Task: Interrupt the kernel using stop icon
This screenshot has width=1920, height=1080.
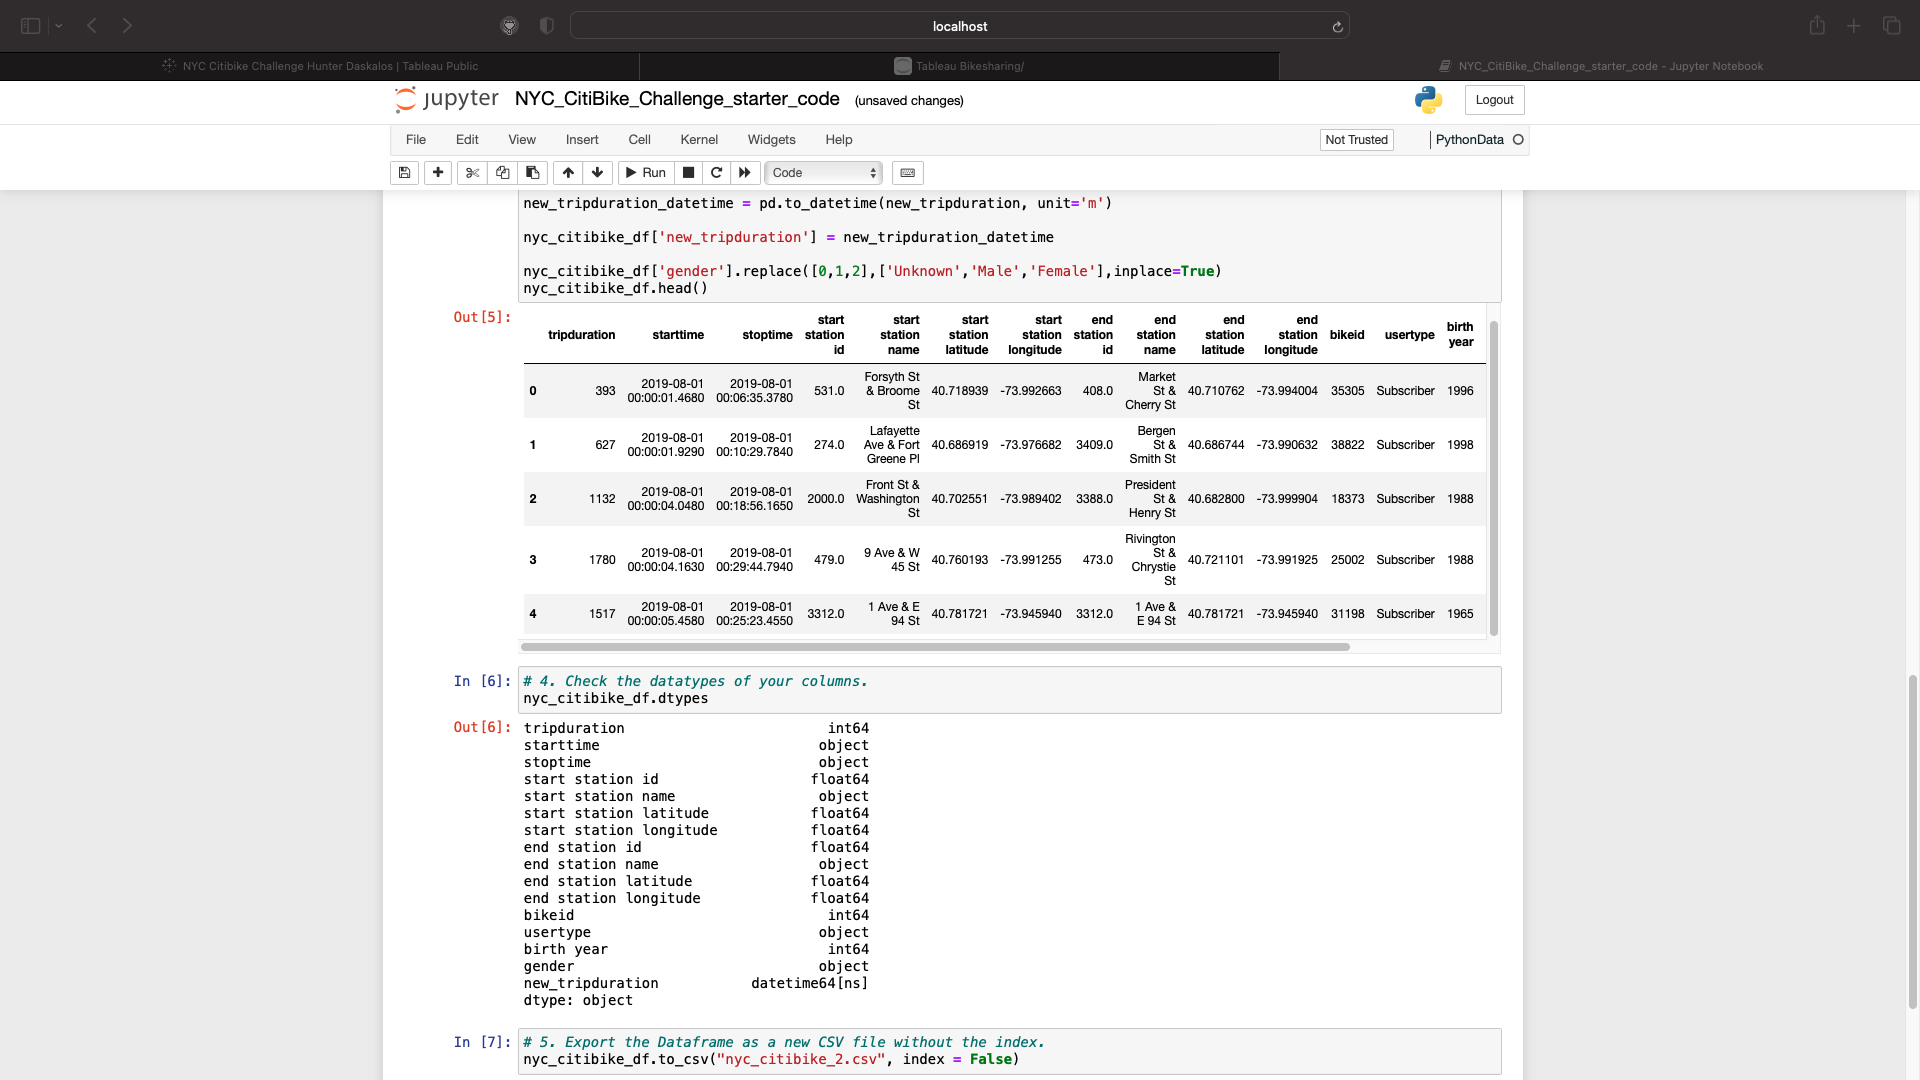Action: coord(688,172)
